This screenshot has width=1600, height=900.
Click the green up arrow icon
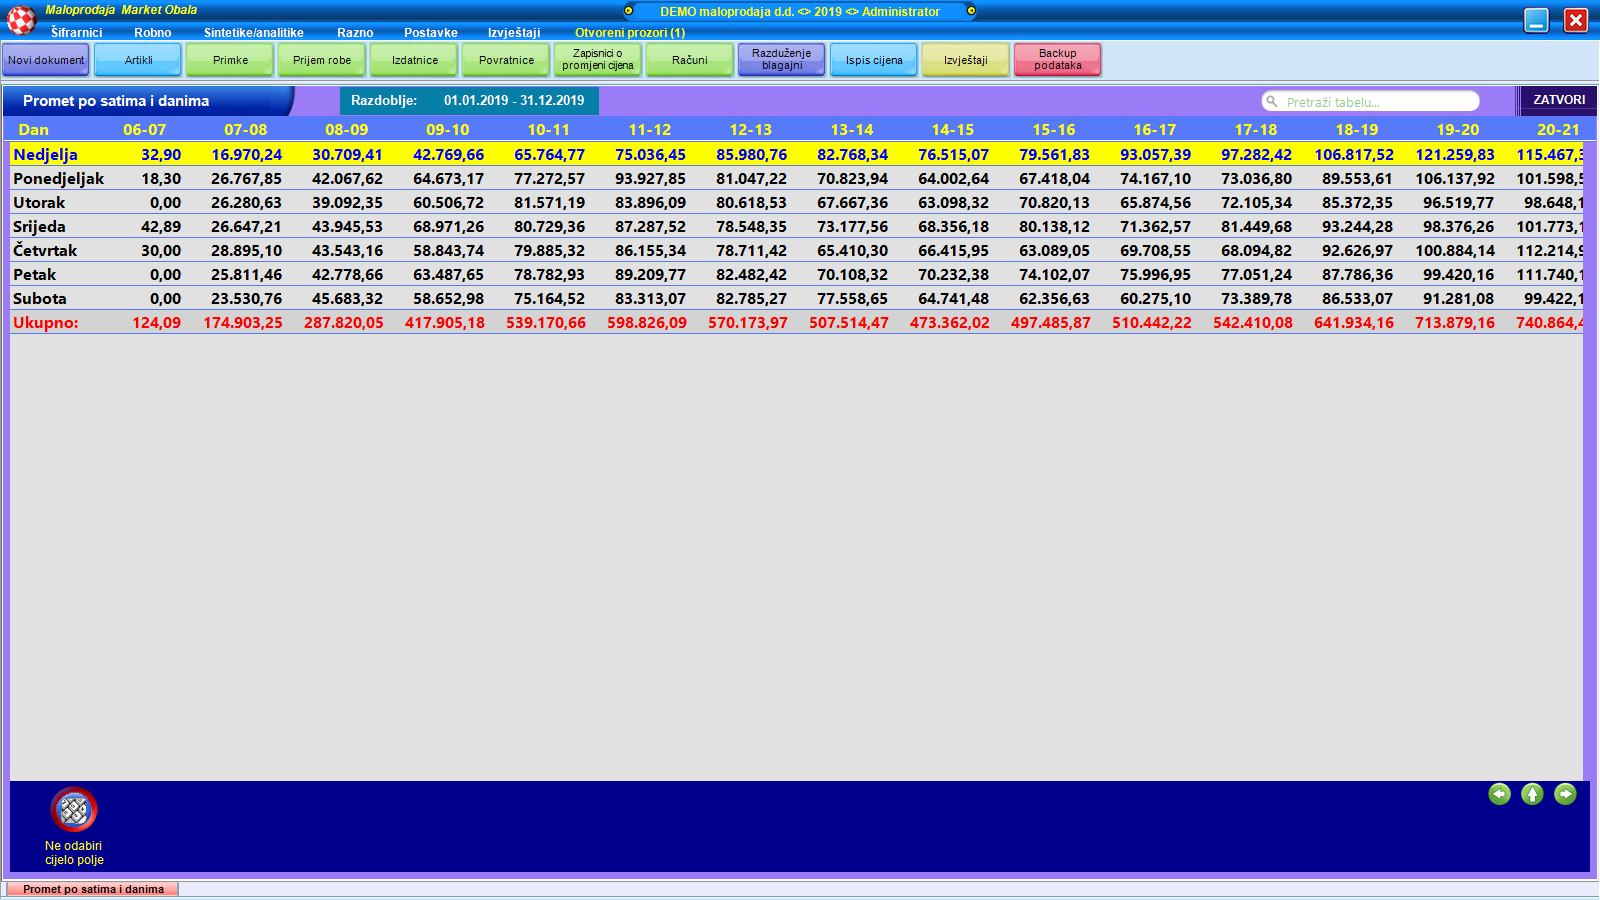click(x=1532, y=794)
